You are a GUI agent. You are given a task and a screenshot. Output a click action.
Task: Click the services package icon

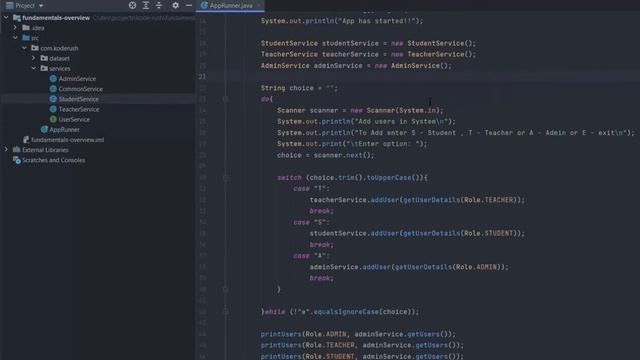tap(44, 69)
